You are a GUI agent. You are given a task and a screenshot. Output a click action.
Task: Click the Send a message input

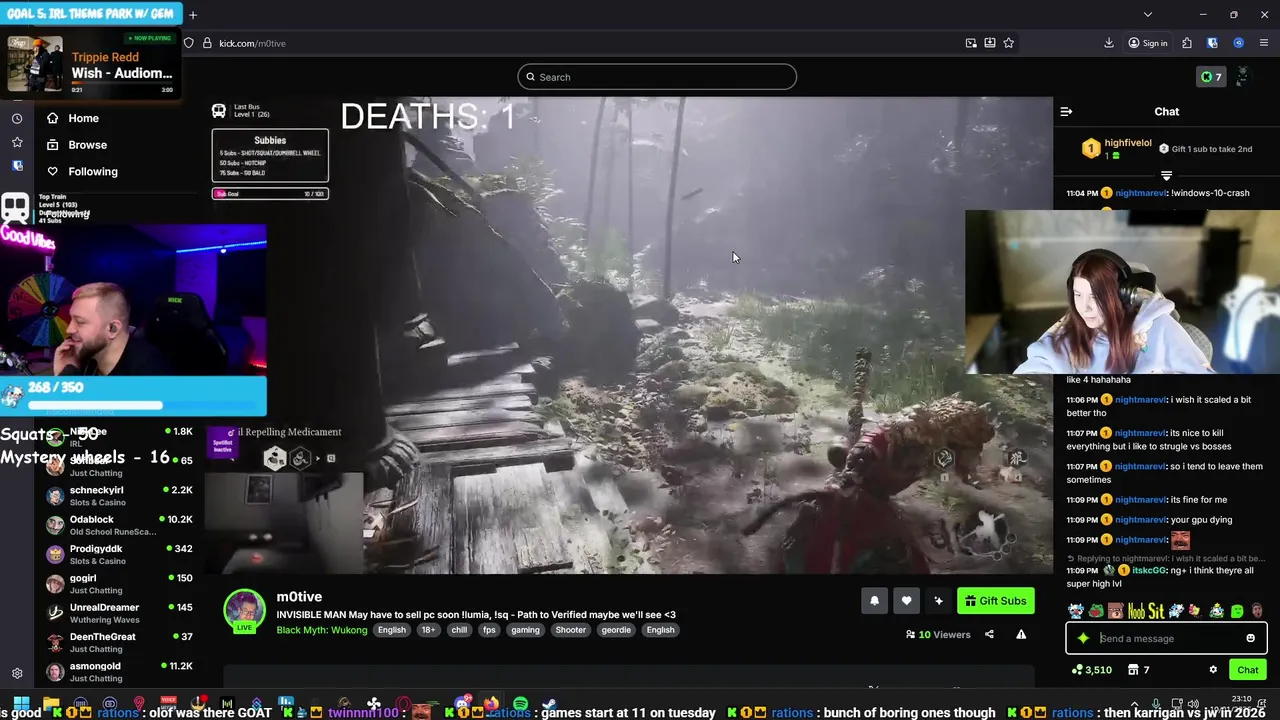(x=1166, y=638)
